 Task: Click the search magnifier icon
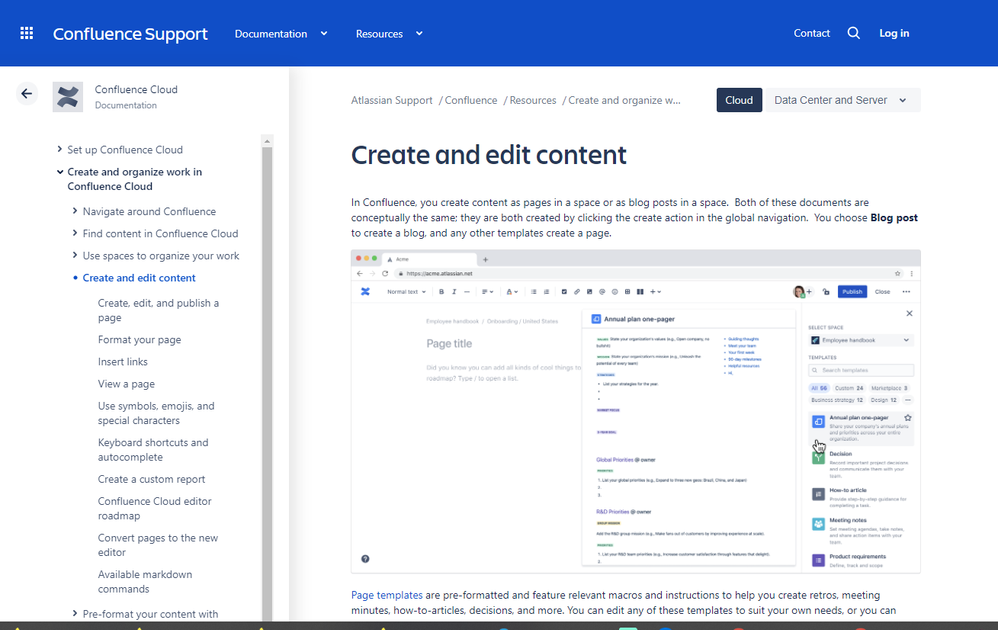[x=854, y=33]
